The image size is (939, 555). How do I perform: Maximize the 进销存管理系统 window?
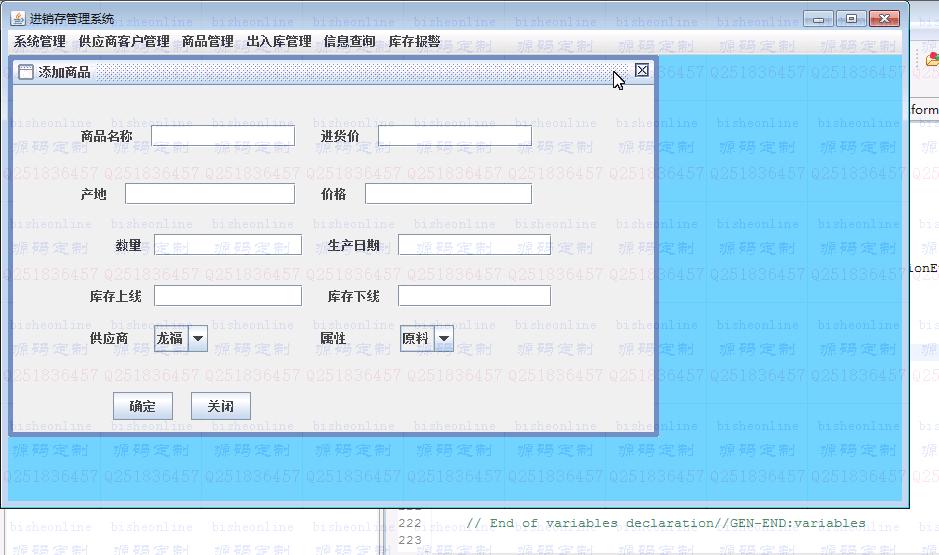851,19
